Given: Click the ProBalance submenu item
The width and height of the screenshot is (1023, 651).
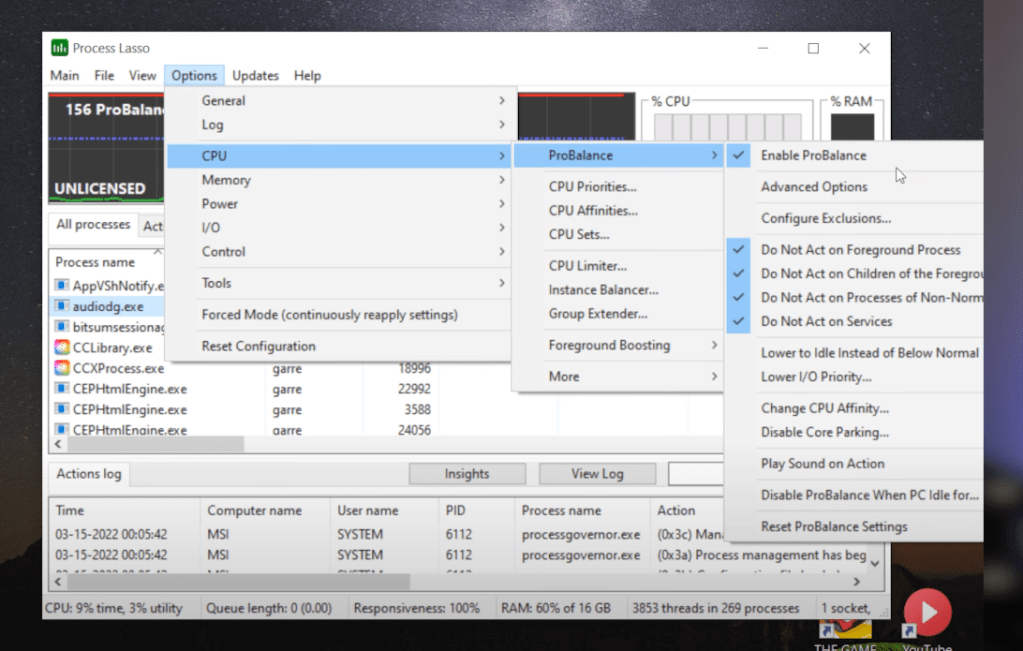Looking at the screenshot, I should pos(618,155).
